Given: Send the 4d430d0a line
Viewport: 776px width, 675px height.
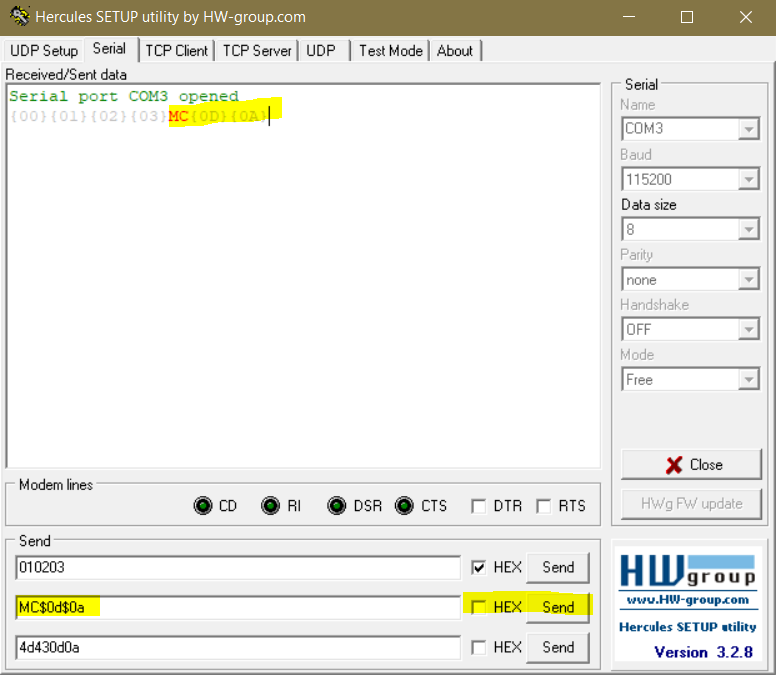Looking at the screenshot, I should [558, 647].
